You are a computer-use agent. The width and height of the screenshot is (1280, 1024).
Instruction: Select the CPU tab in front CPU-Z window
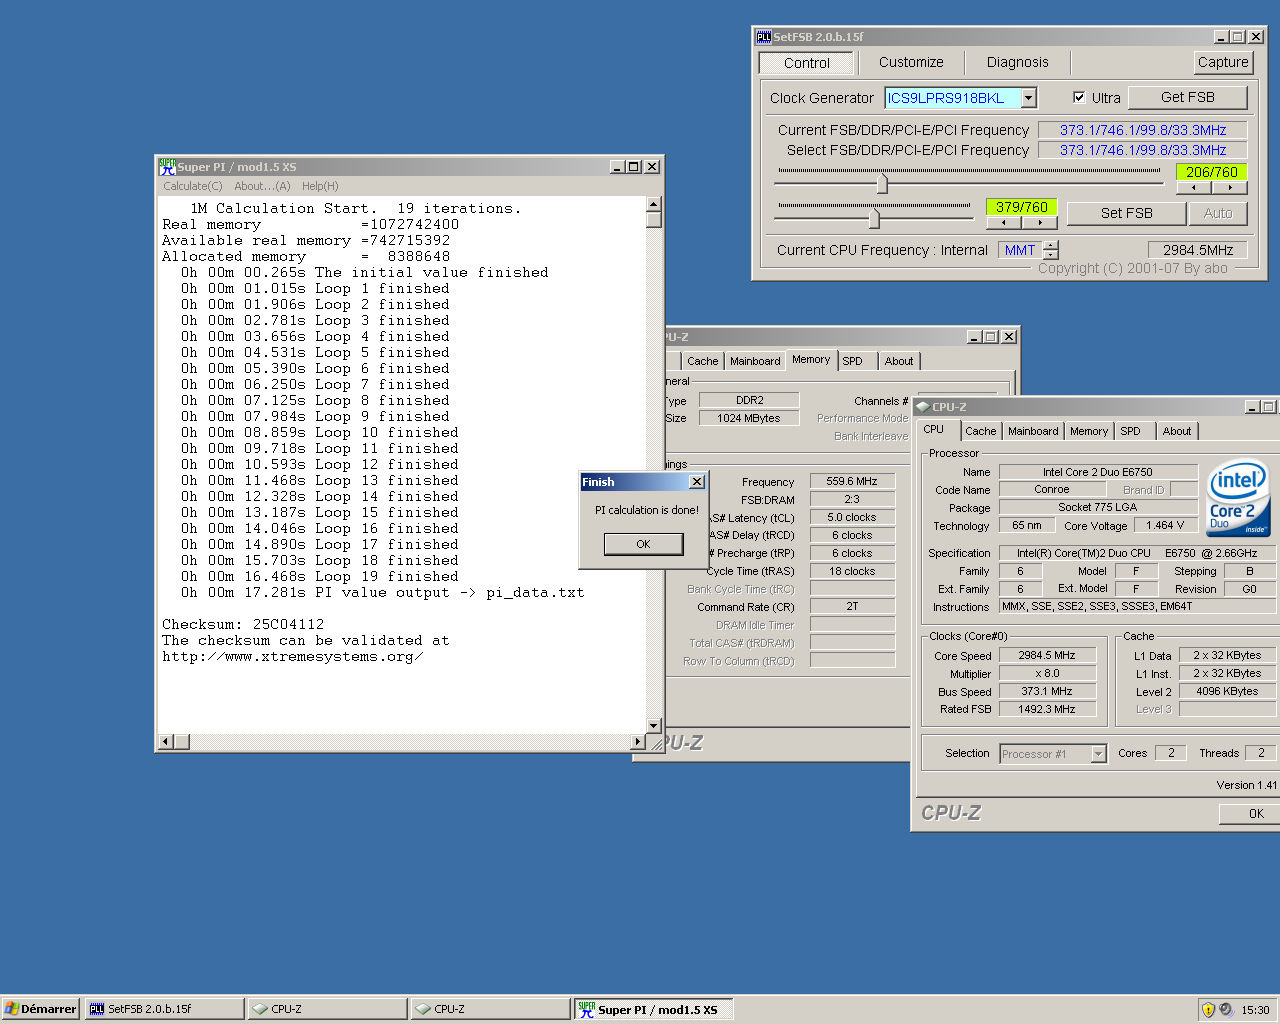934,429
